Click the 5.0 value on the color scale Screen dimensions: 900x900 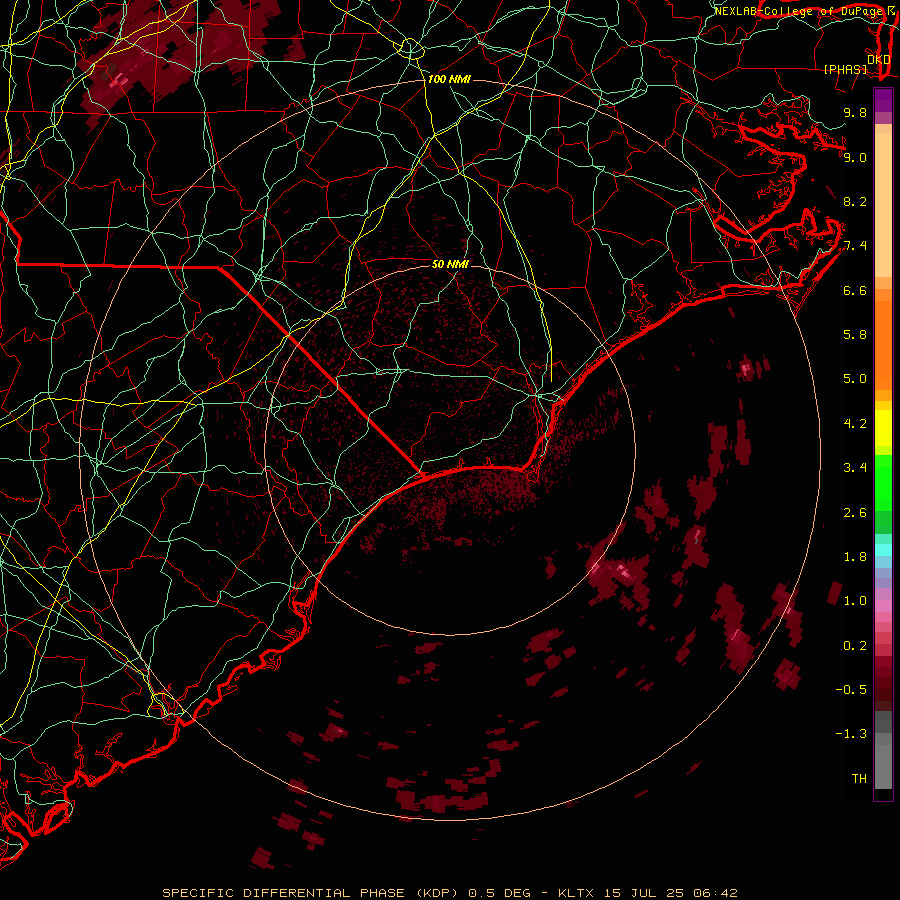click(855, 379)
